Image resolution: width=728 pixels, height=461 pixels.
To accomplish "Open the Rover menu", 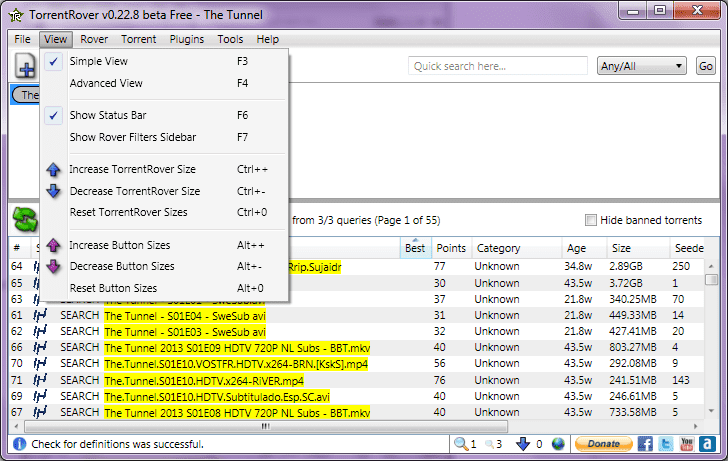I will click(x=94, y=39).
